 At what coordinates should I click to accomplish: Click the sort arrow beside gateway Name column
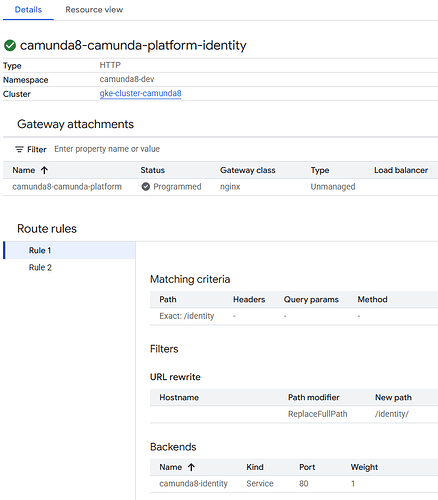point(44,170)
